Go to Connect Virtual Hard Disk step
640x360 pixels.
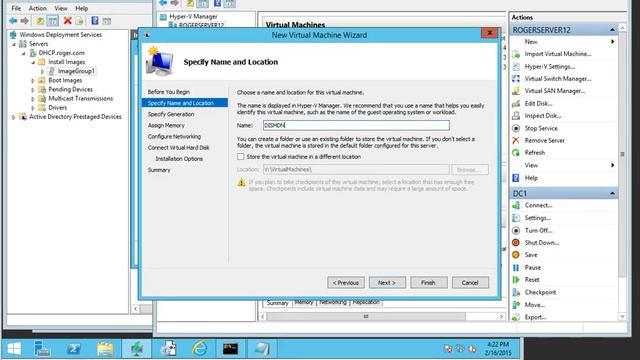point(178,147)
